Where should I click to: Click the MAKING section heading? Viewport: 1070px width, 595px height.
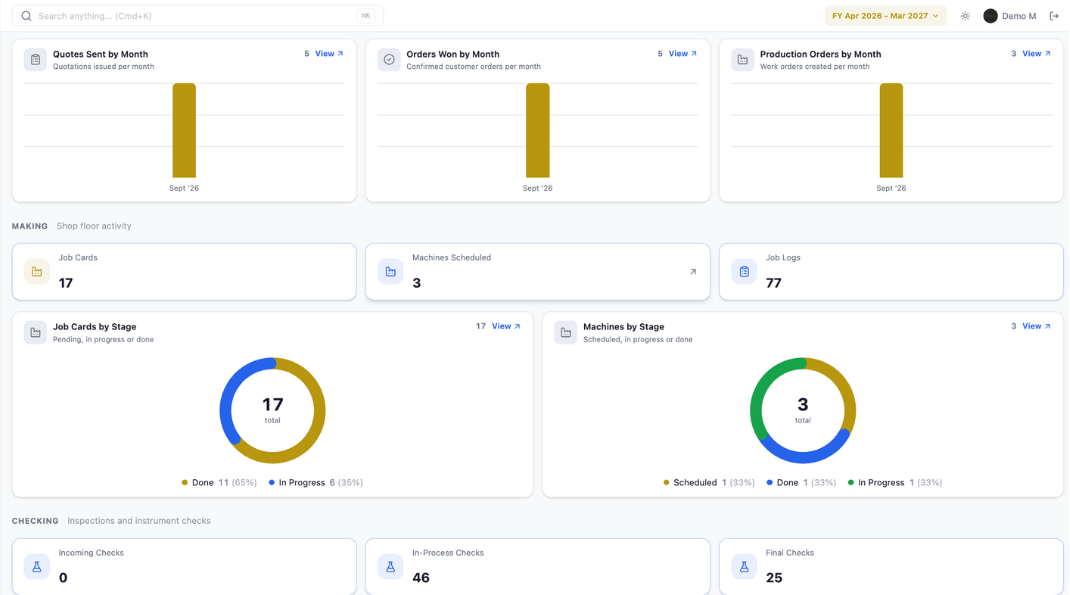coord(29,226)
